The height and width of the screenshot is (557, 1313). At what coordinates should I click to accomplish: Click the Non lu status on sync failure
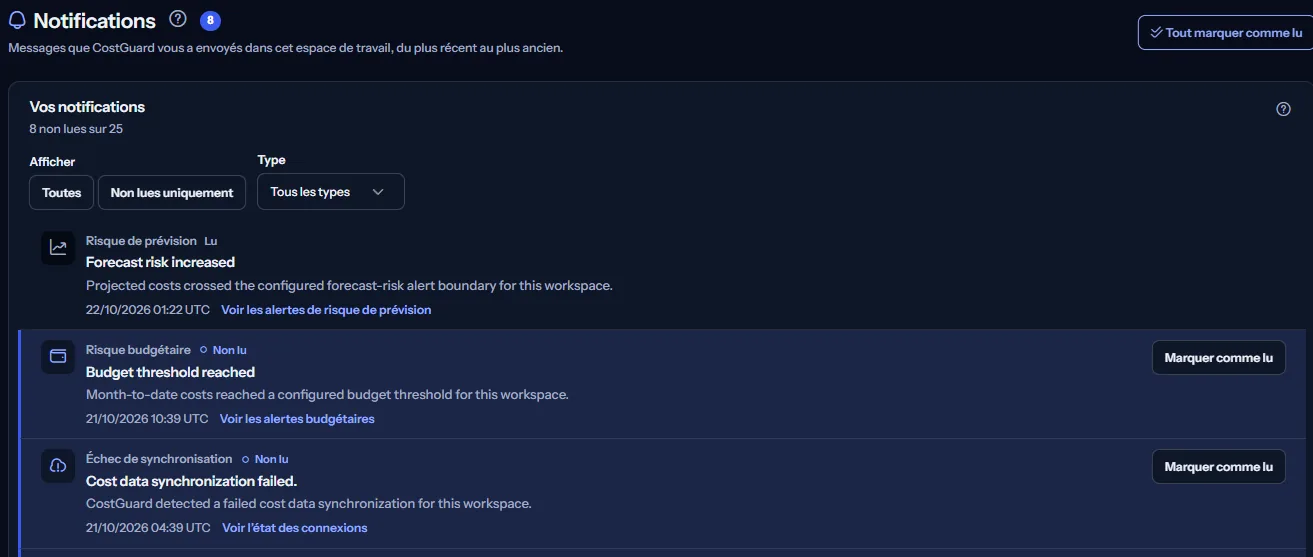(265, 459)
